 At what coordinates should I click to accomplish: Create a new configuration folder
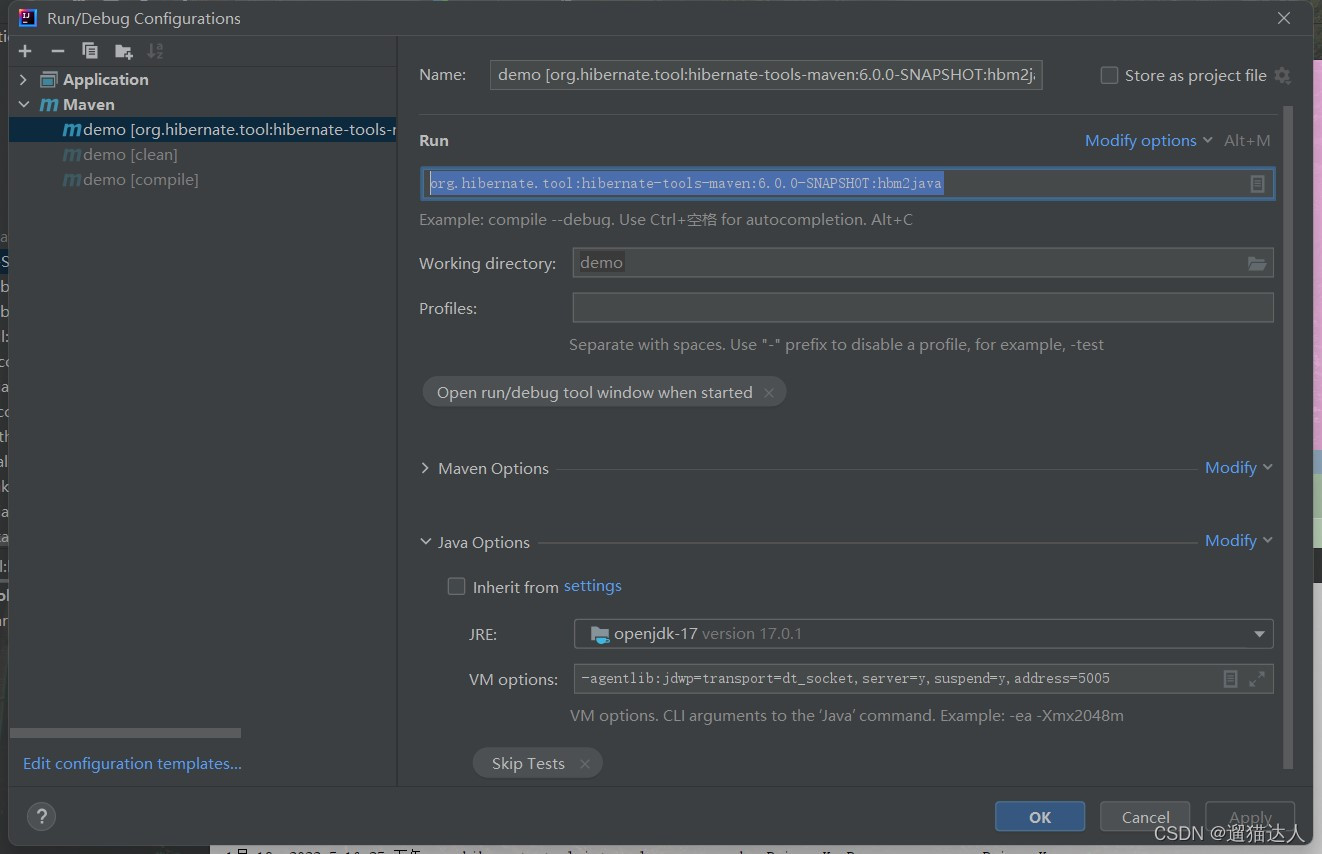point(123,51)
